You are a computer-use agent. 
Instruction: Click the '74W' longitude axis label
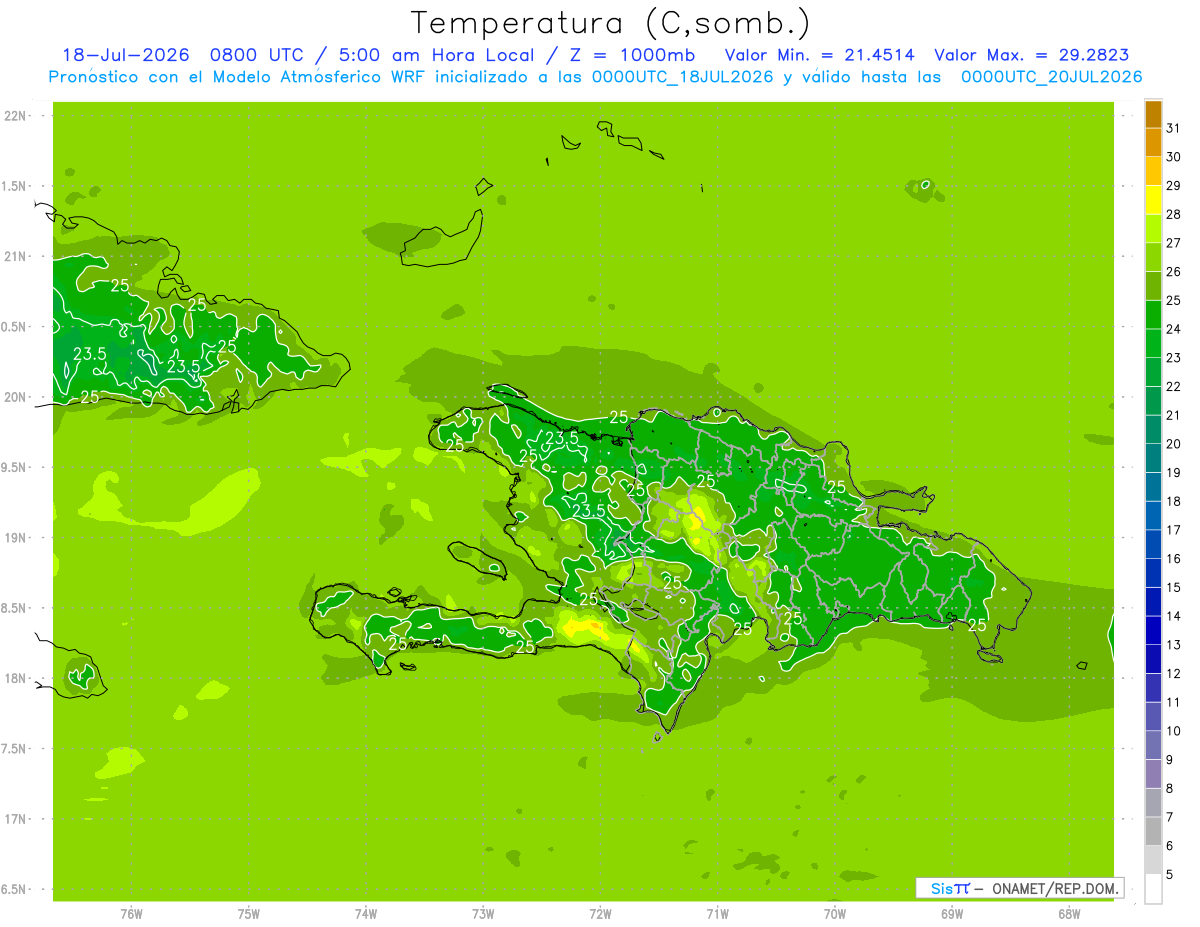366,914
